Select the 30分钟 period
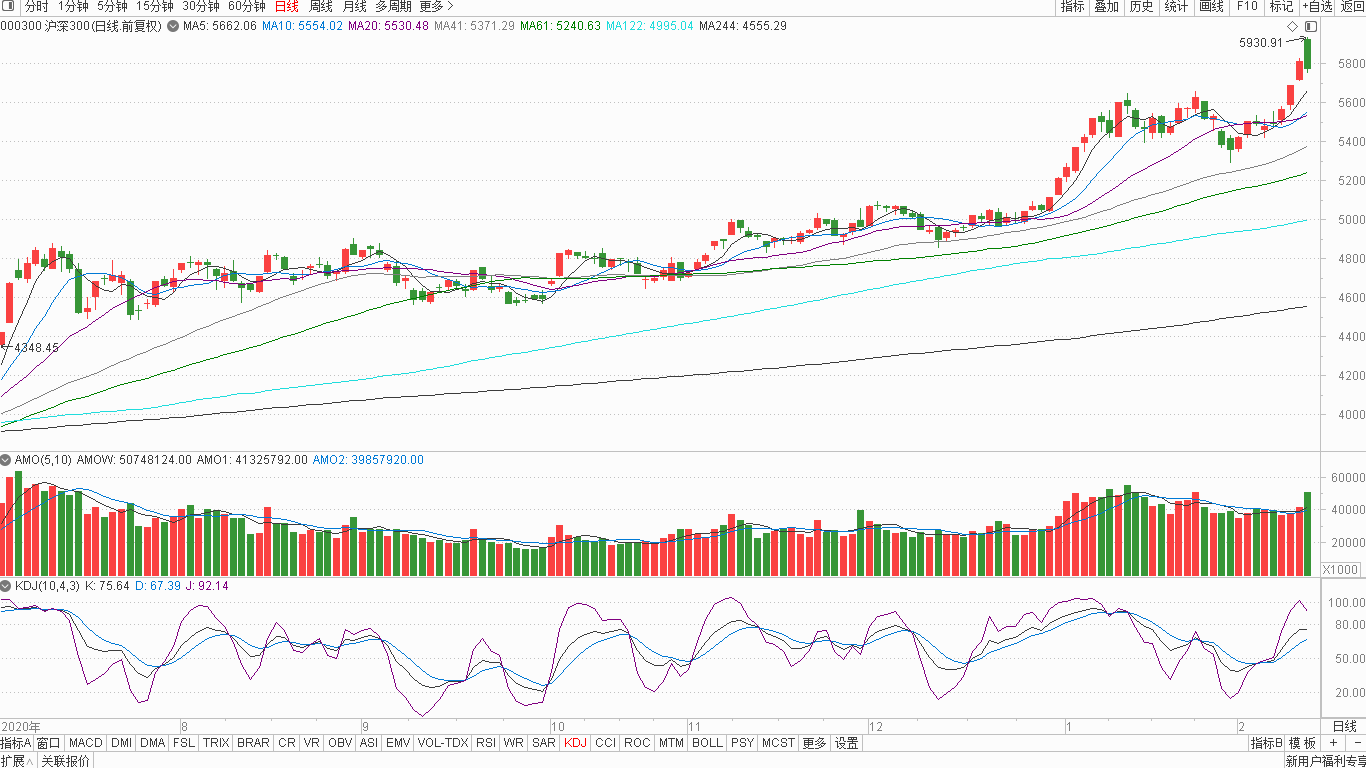Viewport: 1366px width, 768px height. click(x=200, y=6)
